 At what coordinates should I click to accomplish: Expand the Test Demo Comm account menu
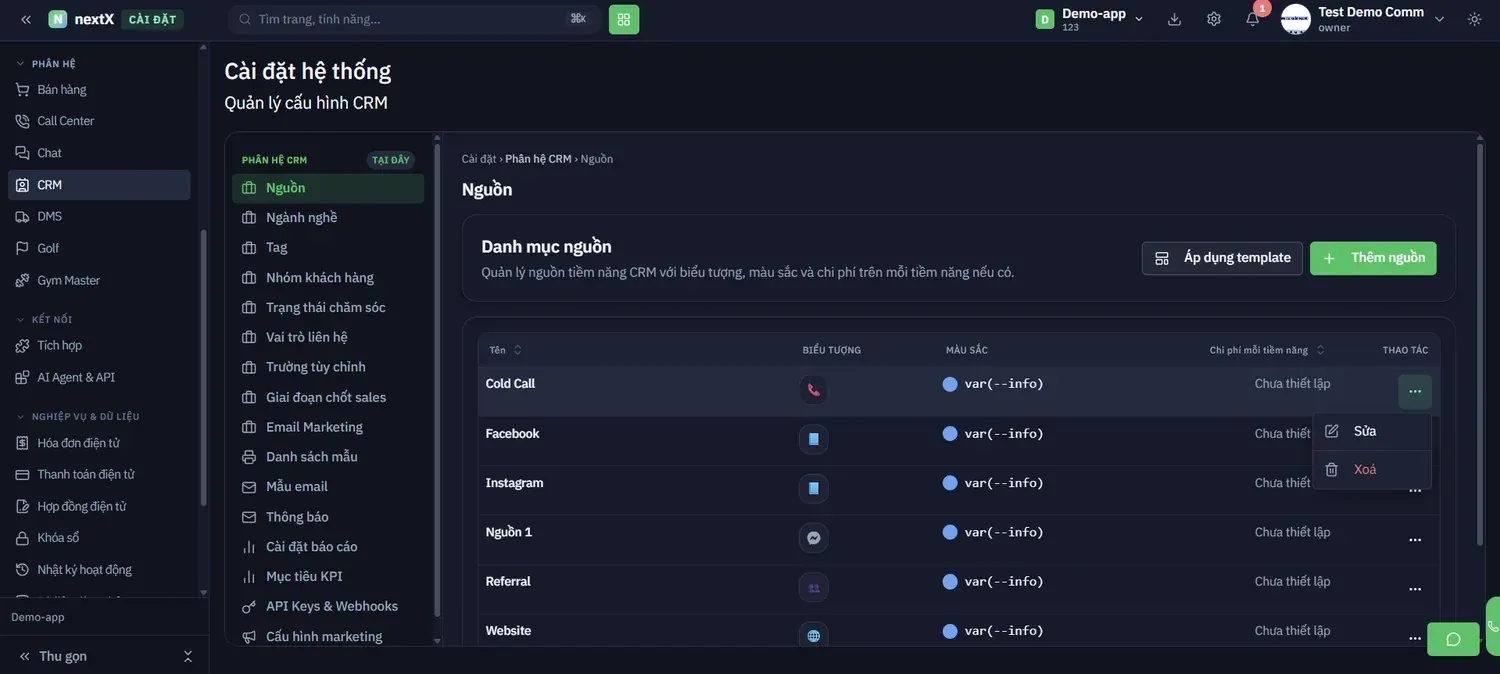click(1440, 19)
